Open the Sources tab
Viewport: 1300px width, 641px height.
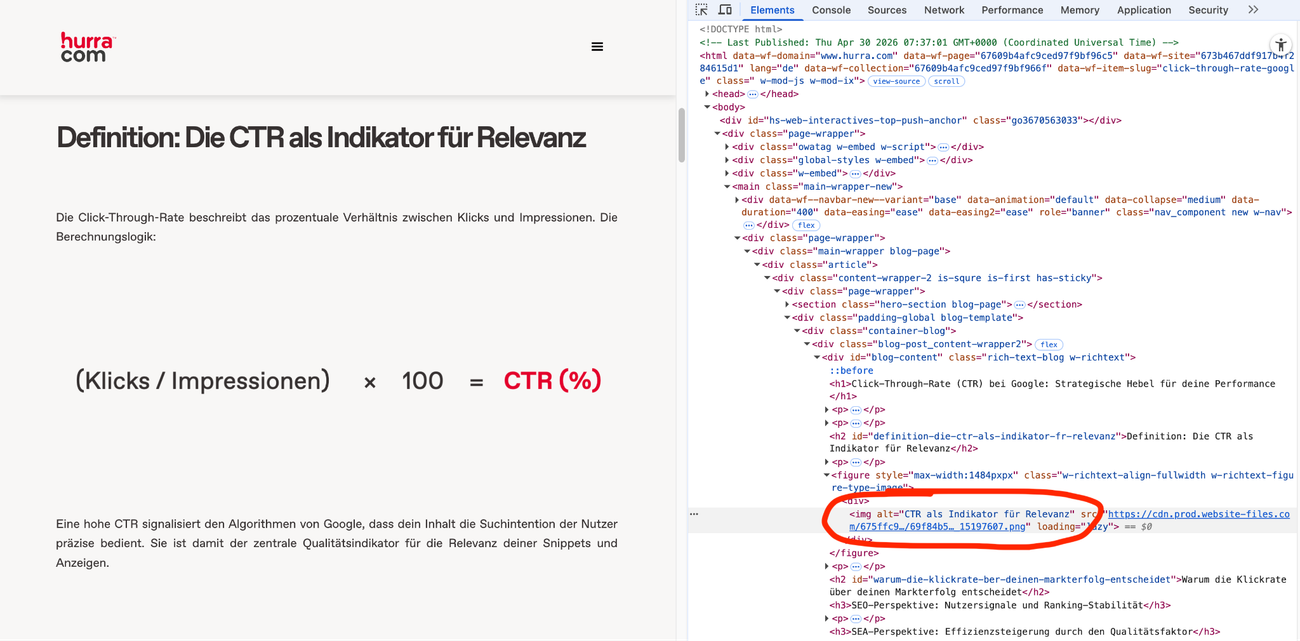887,10
